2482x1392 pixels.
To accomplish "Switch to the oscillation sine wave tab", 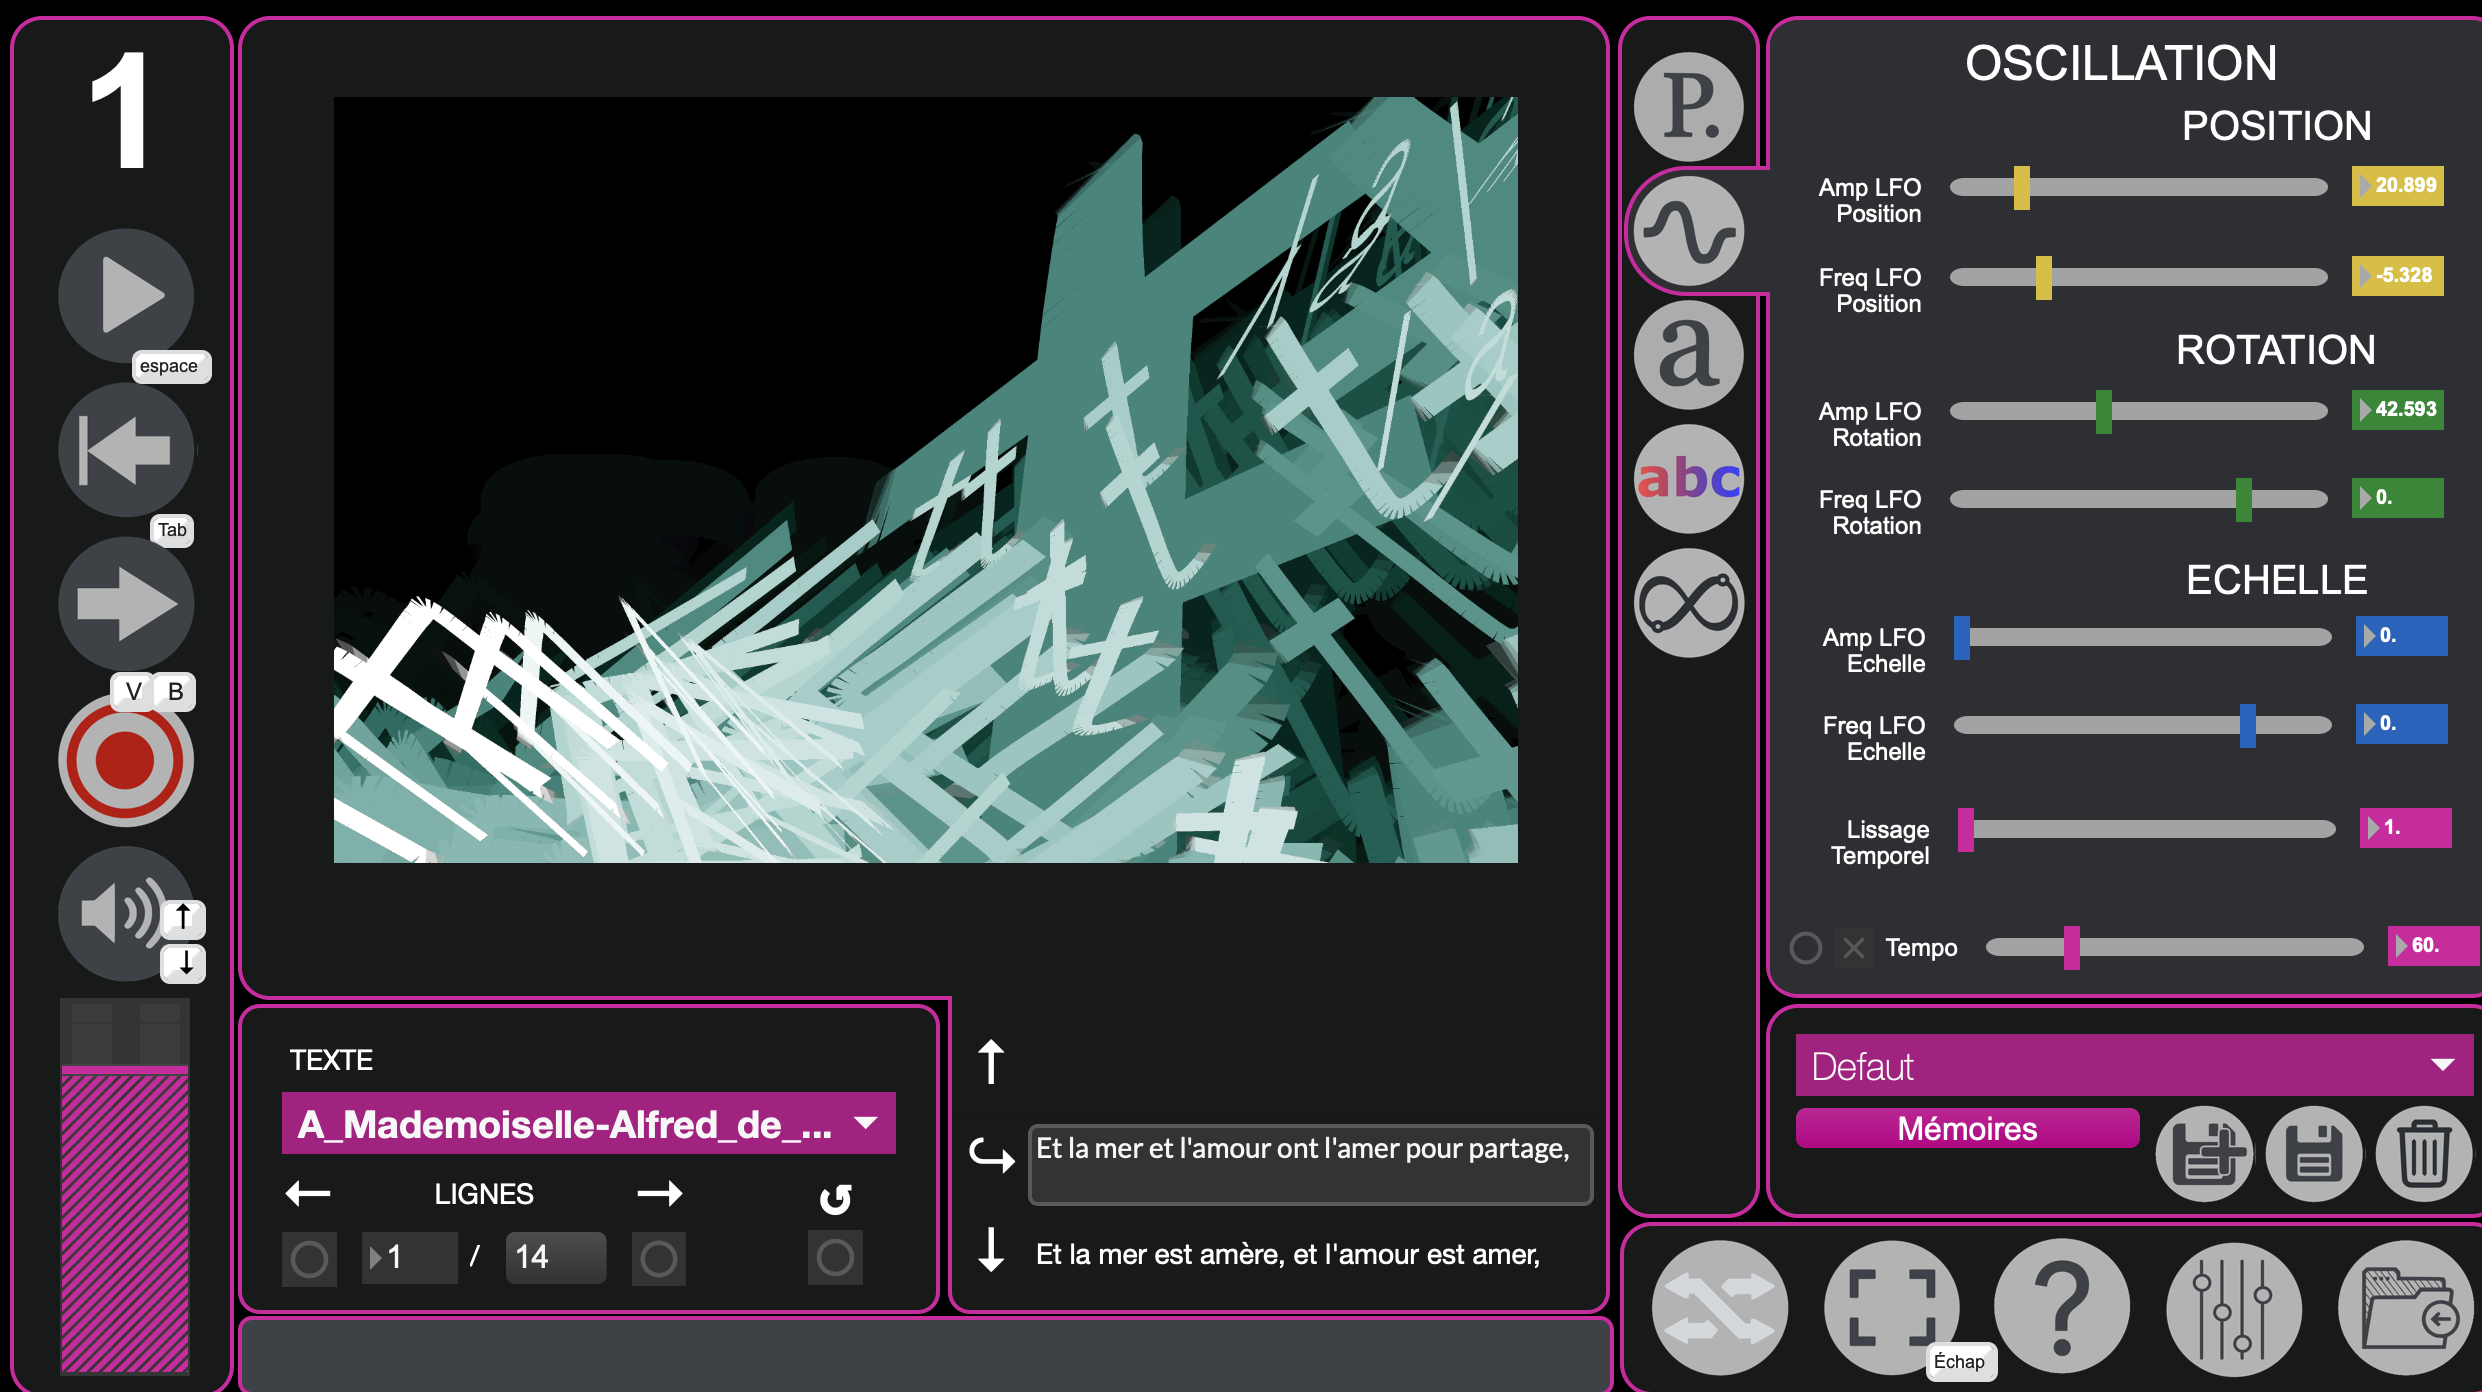I will (x=1689, y=231).
